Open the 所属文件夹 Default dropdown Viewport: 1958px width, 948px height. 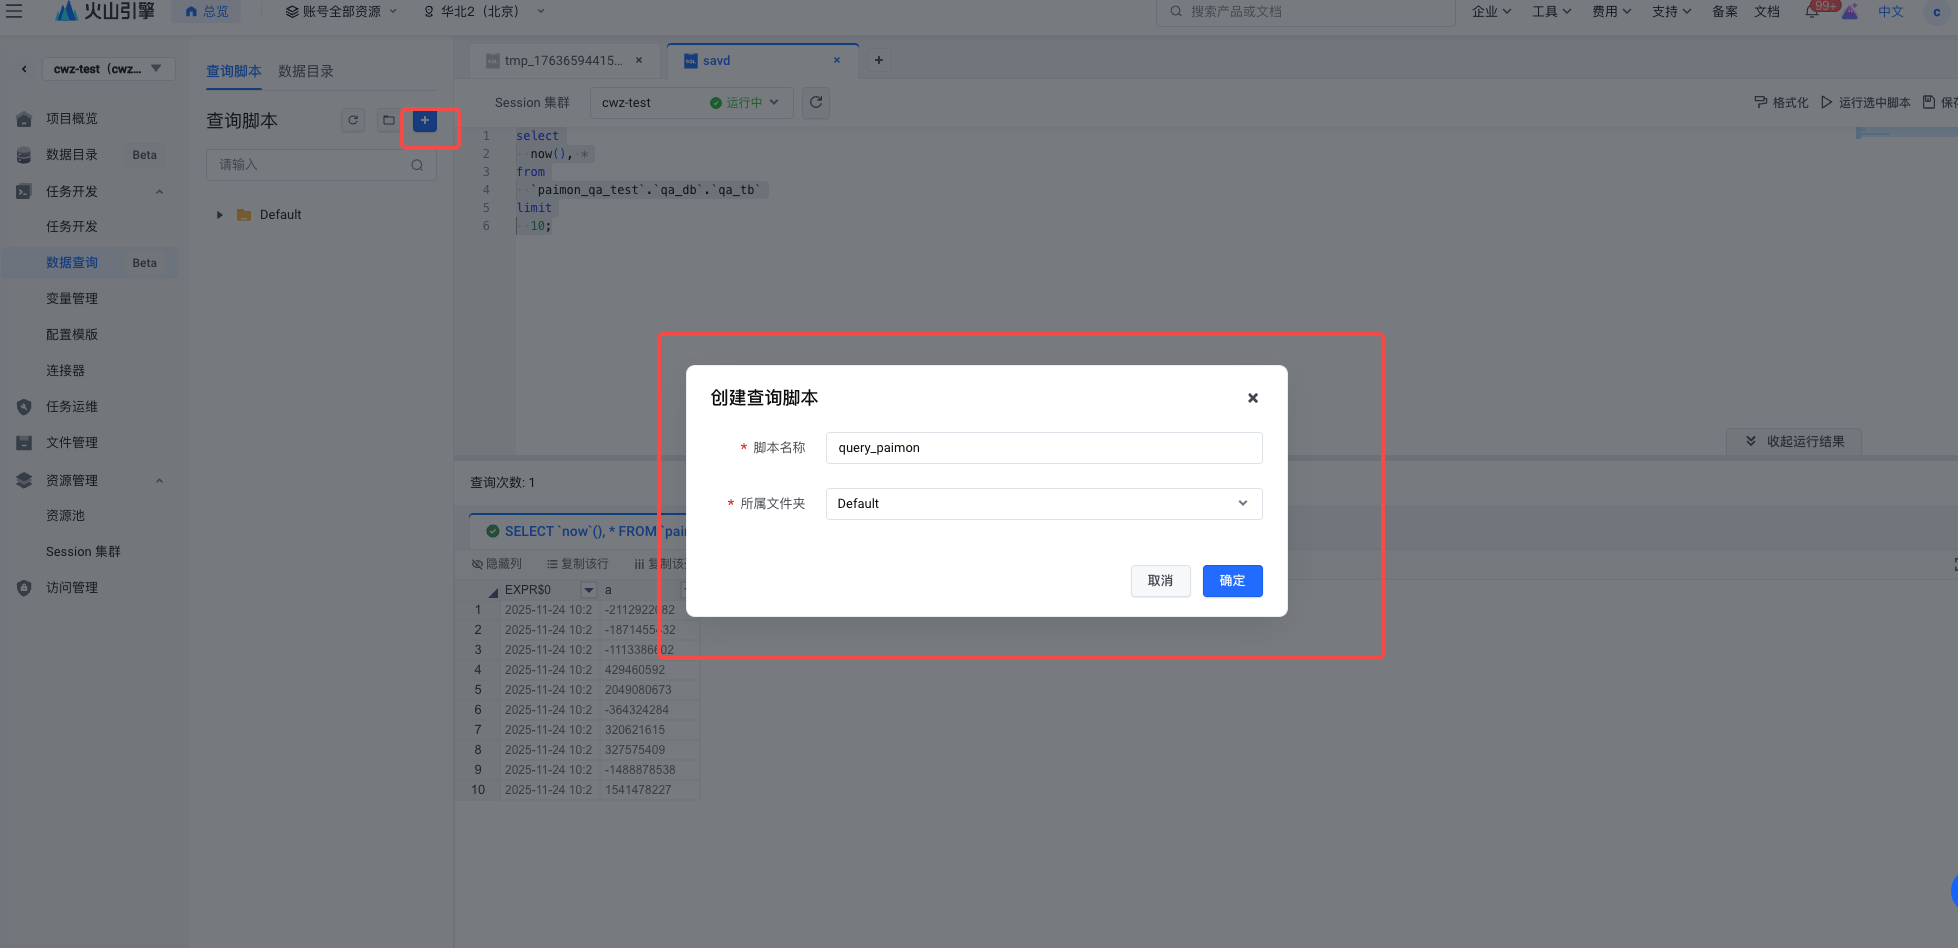[x=1044, y=504]
